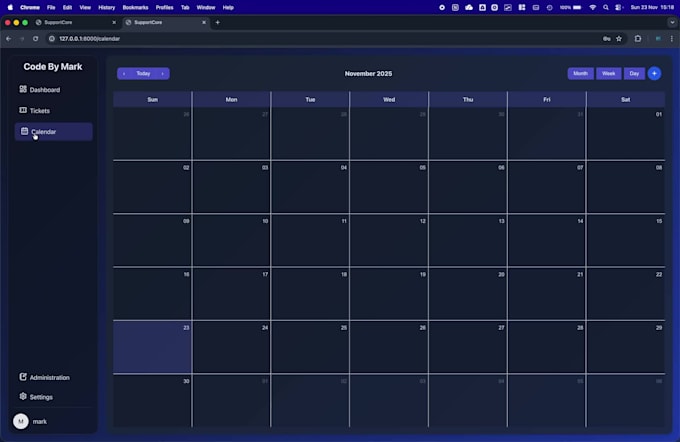Select November 19 day cell
The width and height of the screenshot is (680, 442).
(x=389, y=294)
